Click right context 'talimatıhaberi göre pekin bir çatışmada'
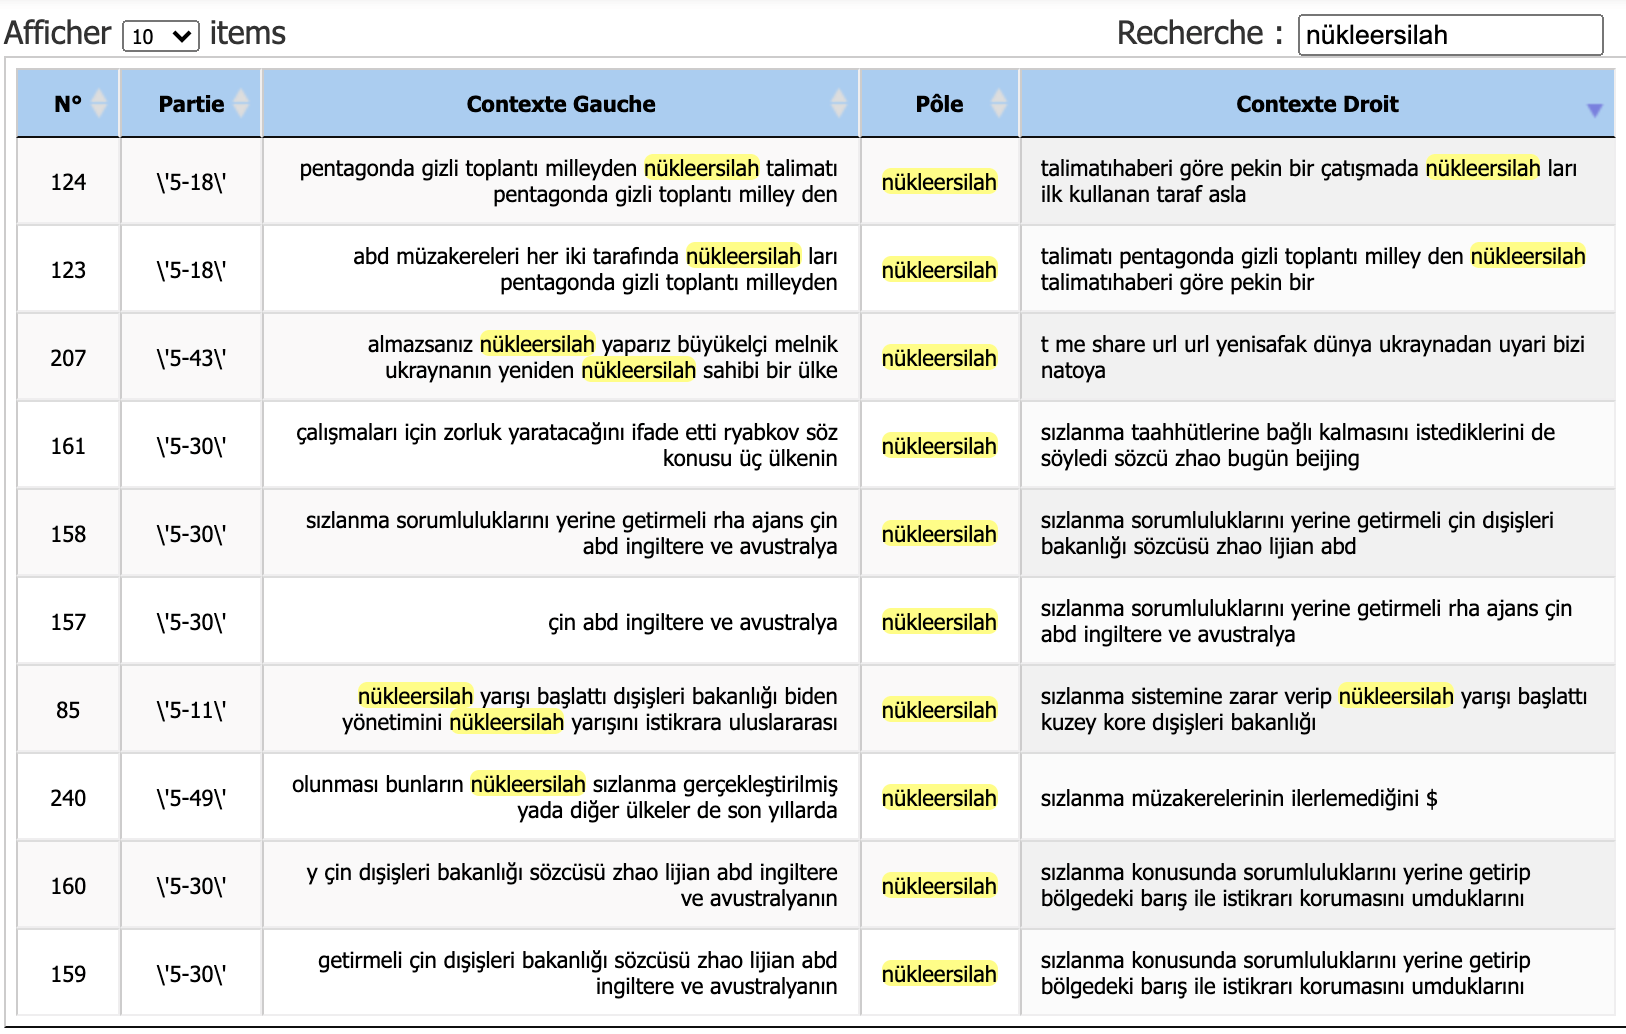Image resolution: width=1626 pixels, height=1034 pixels. click(x=1229, y=168)
